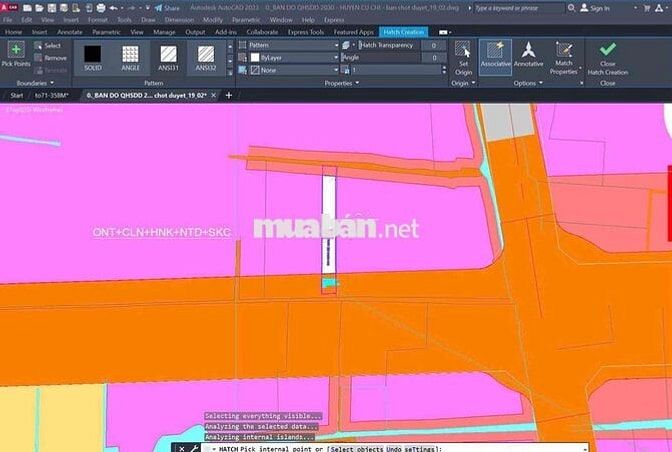This screenshot has width=672, height=452.
Task: Switch to the Annotate ribbon tab
Action: (x=69, y=32)
